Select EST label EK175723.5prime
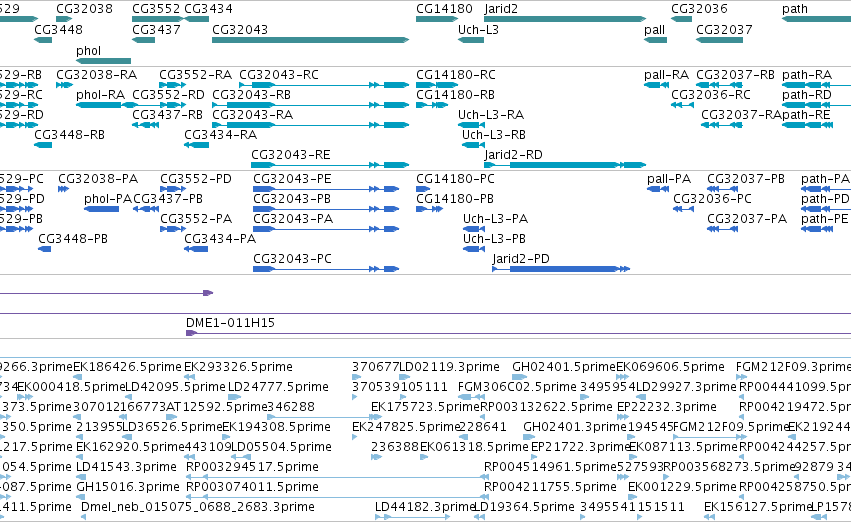The image size is (851, 522). (x=426, y=408)
